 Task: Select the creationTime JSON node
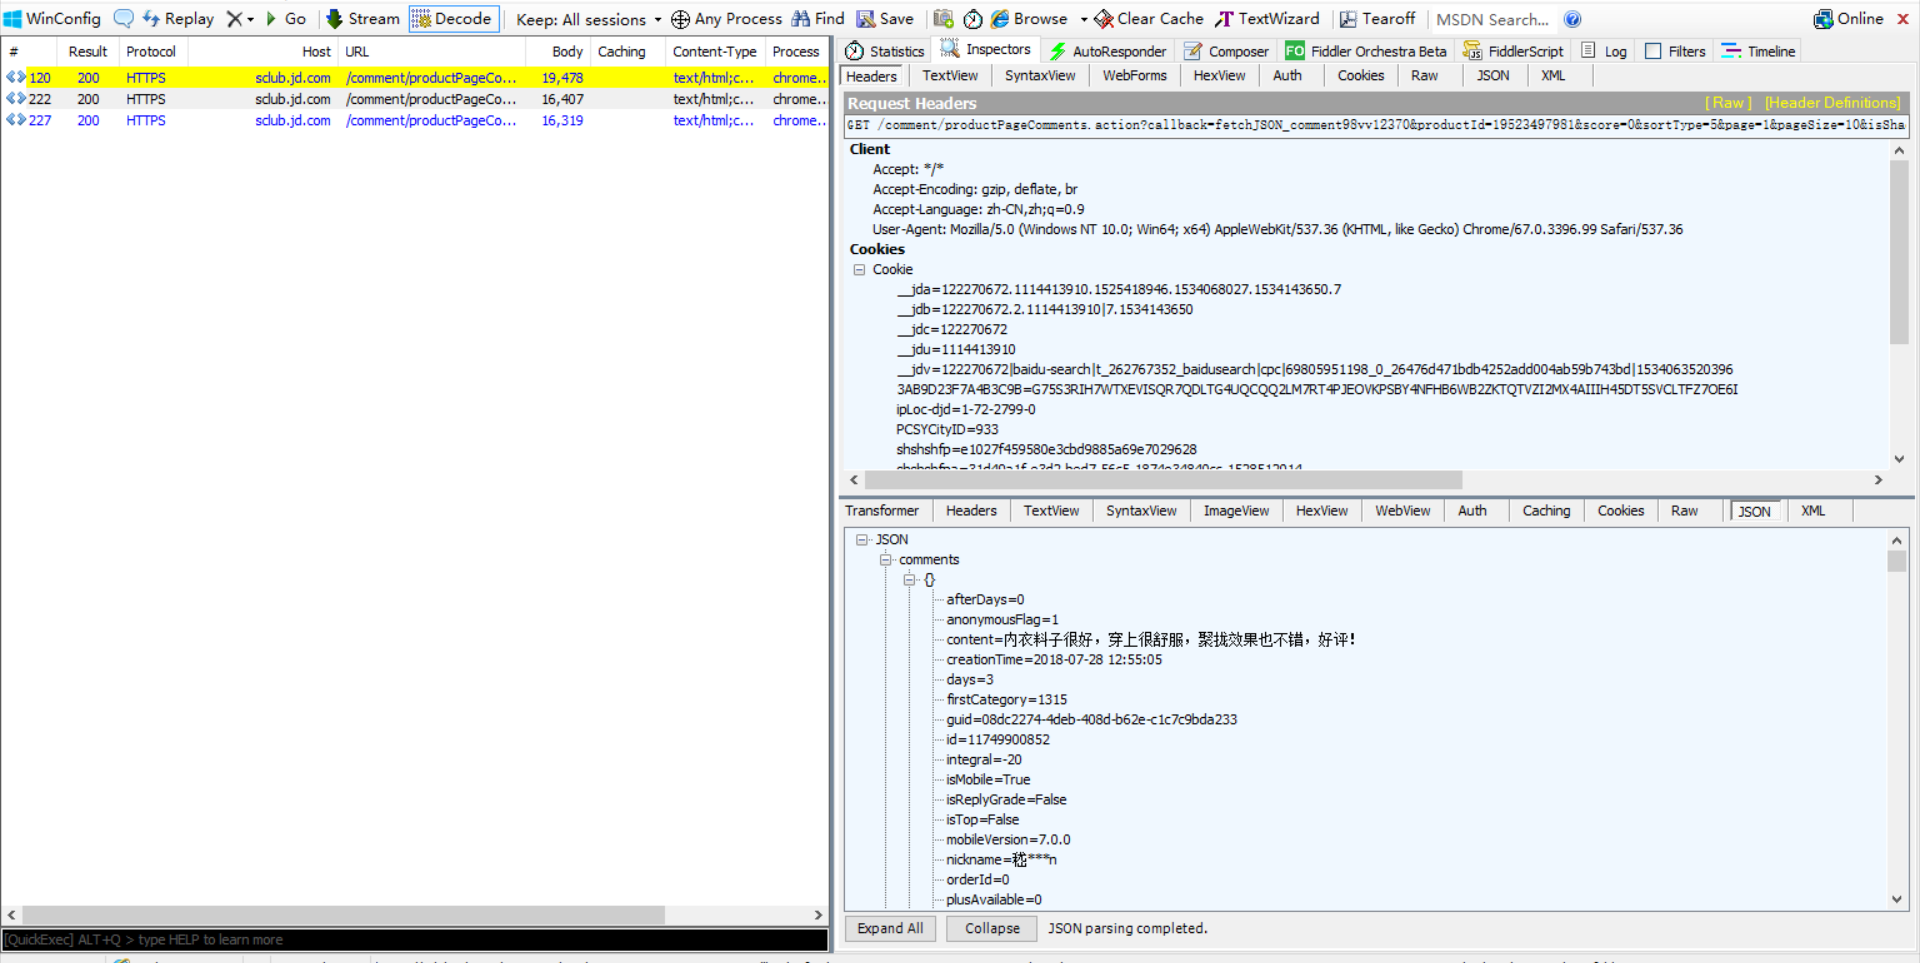1054,660
